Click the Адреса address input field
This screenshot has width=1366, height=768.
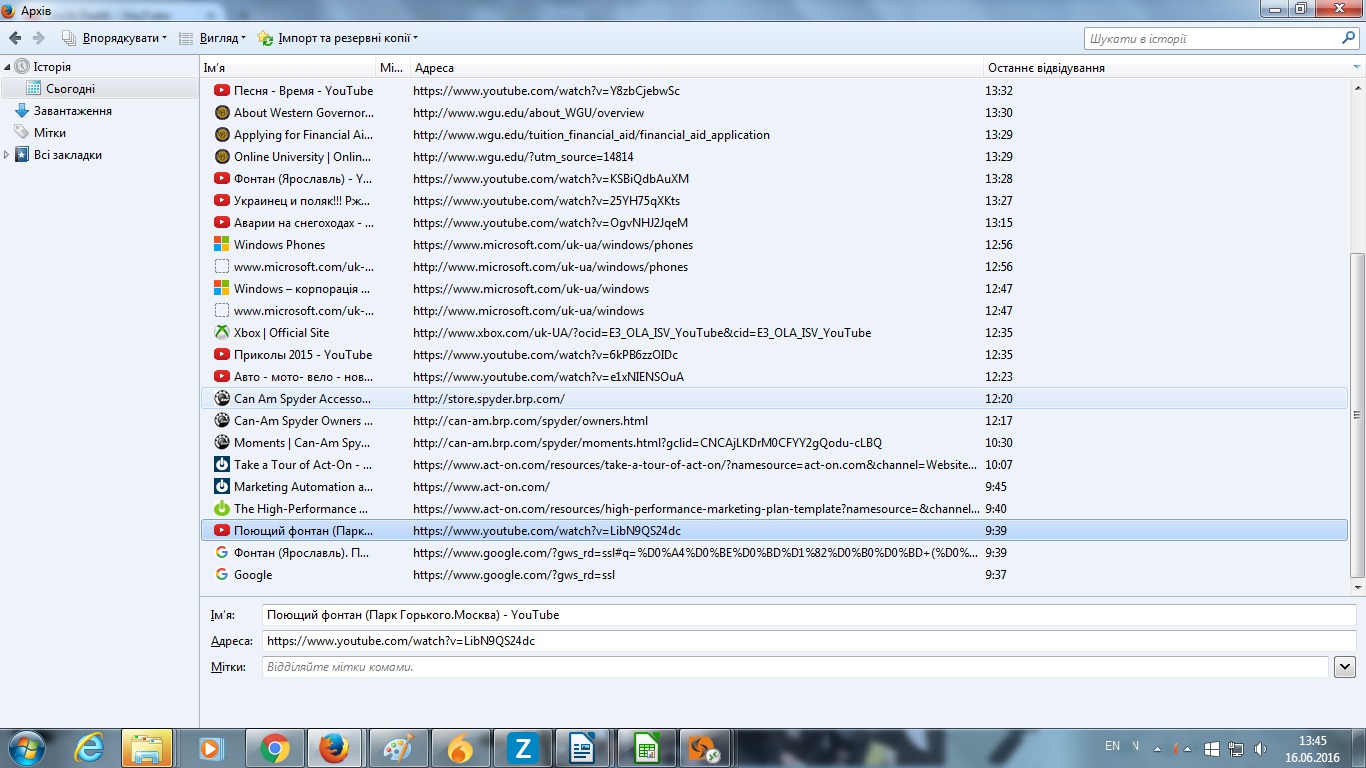pyautogui.click(x=809, y=641)
